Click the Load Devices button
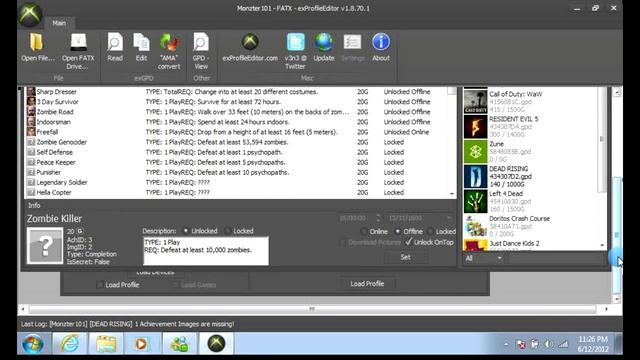Screen dimensions: 640x360 (x=155, y=273)
